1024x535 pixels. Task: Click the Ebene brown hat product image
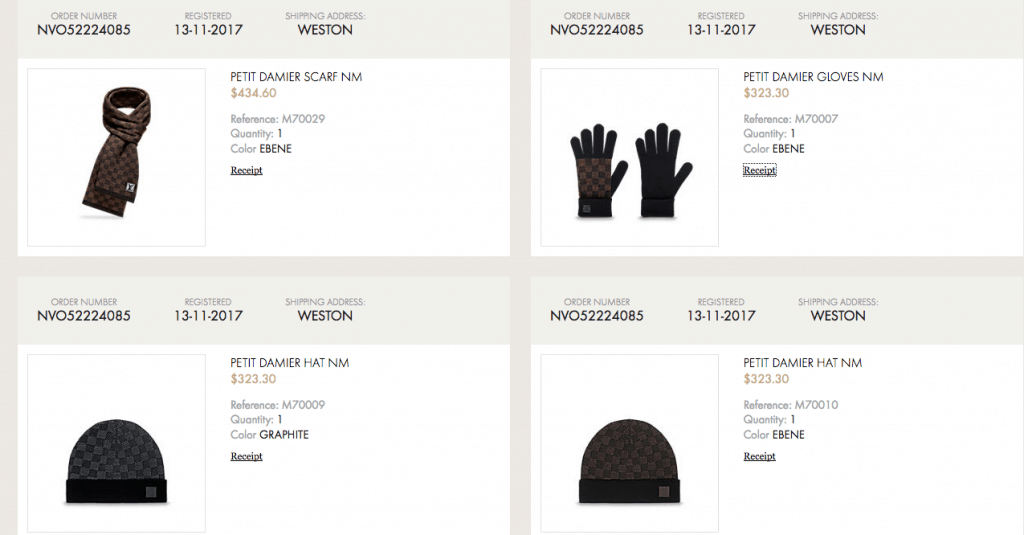630,444
